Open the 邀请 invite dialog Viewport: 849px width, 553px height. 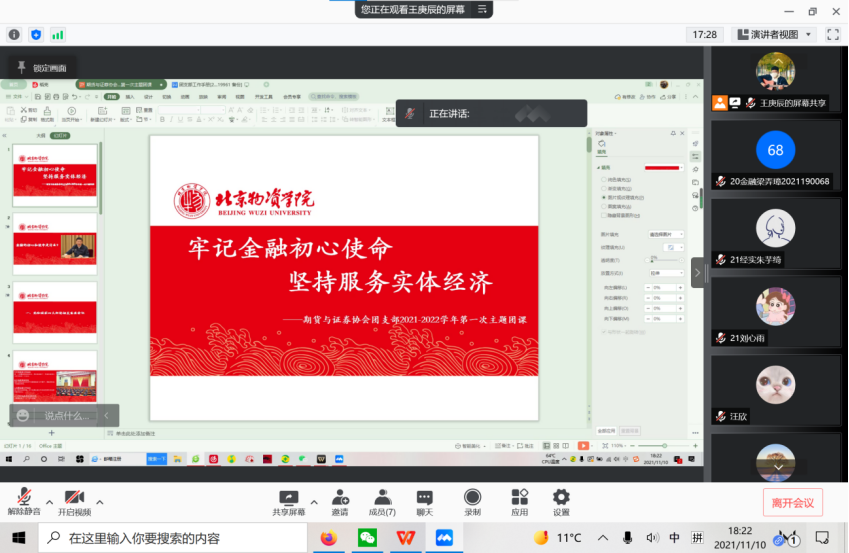pos(340,499)
